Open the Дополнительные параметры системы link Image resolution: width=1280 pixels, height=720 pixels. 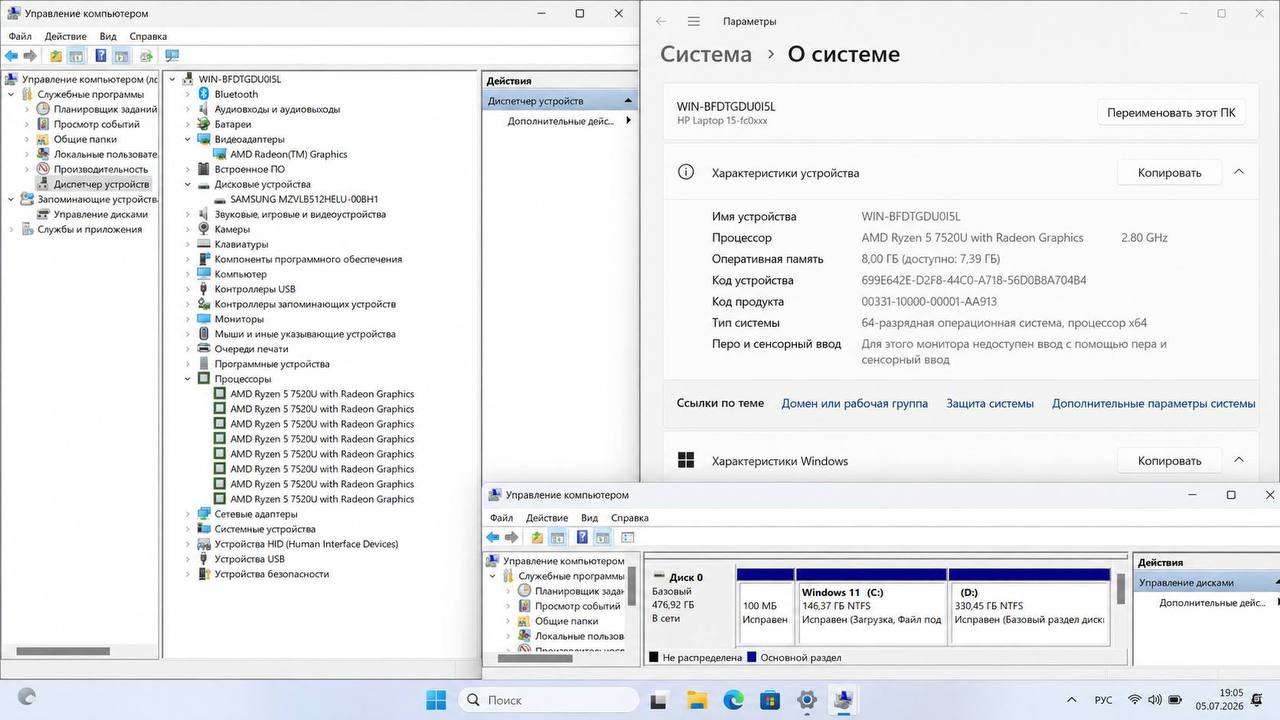1154,403
